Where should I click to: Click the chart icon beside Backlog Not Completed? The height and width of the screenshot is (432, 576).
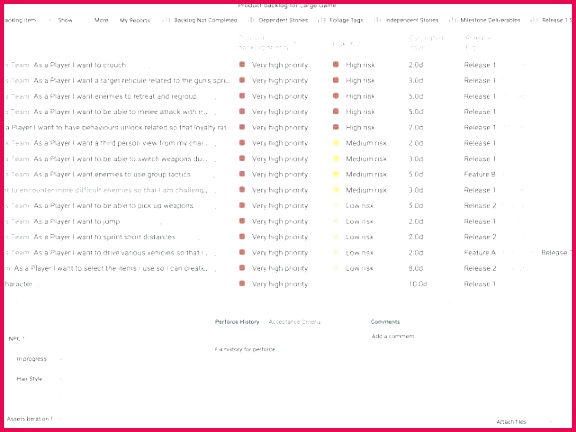point(166,20)
